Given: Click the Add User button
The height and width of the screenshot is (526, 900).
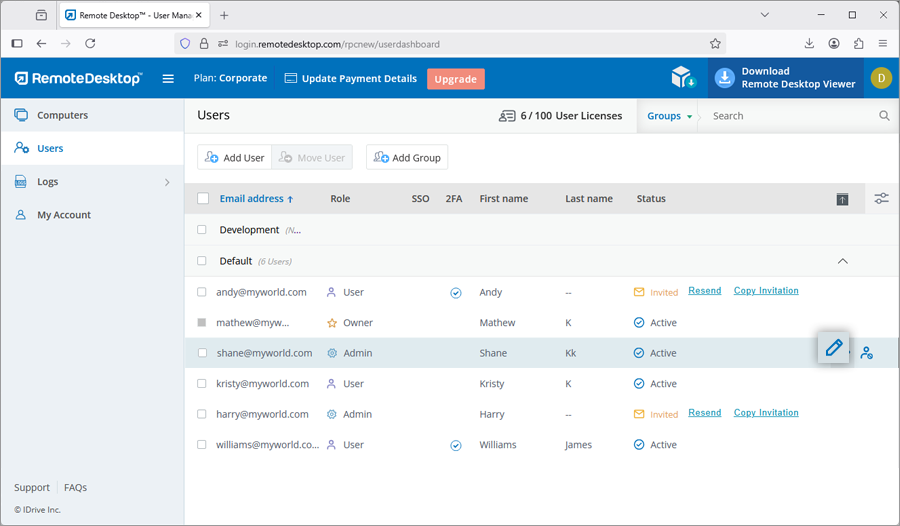Looking at the screenshot, I should point(234,157).
